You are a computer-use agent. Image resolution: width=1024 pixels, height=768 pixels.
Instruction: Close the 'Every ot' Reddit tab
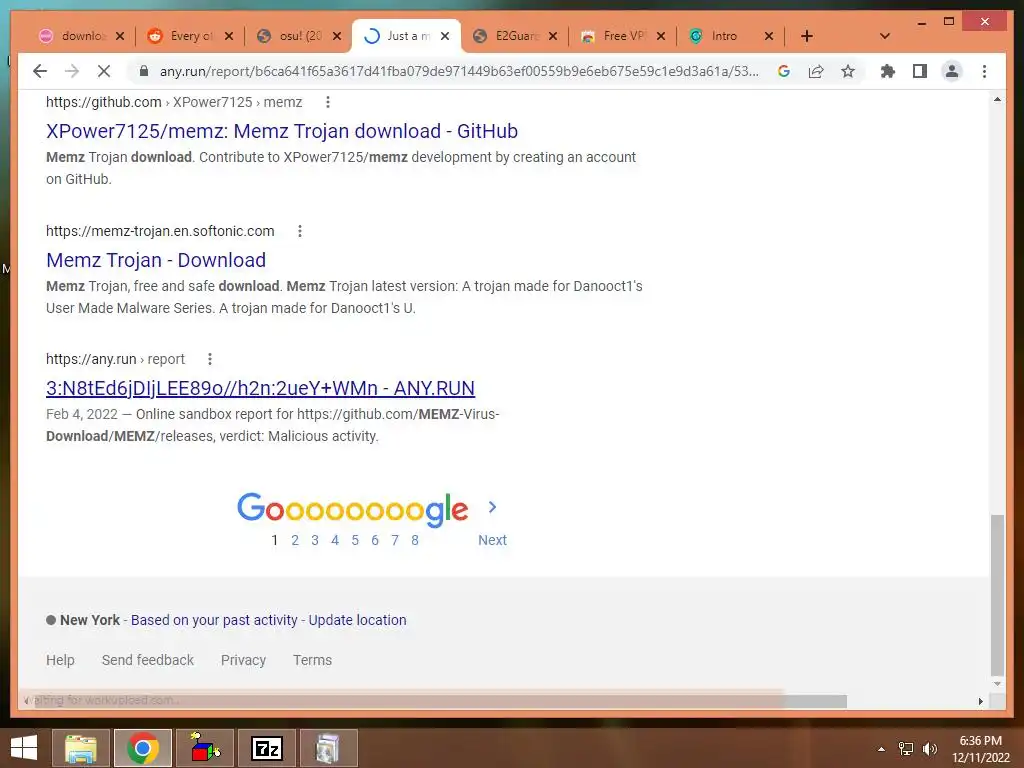[x=229, y=36]
